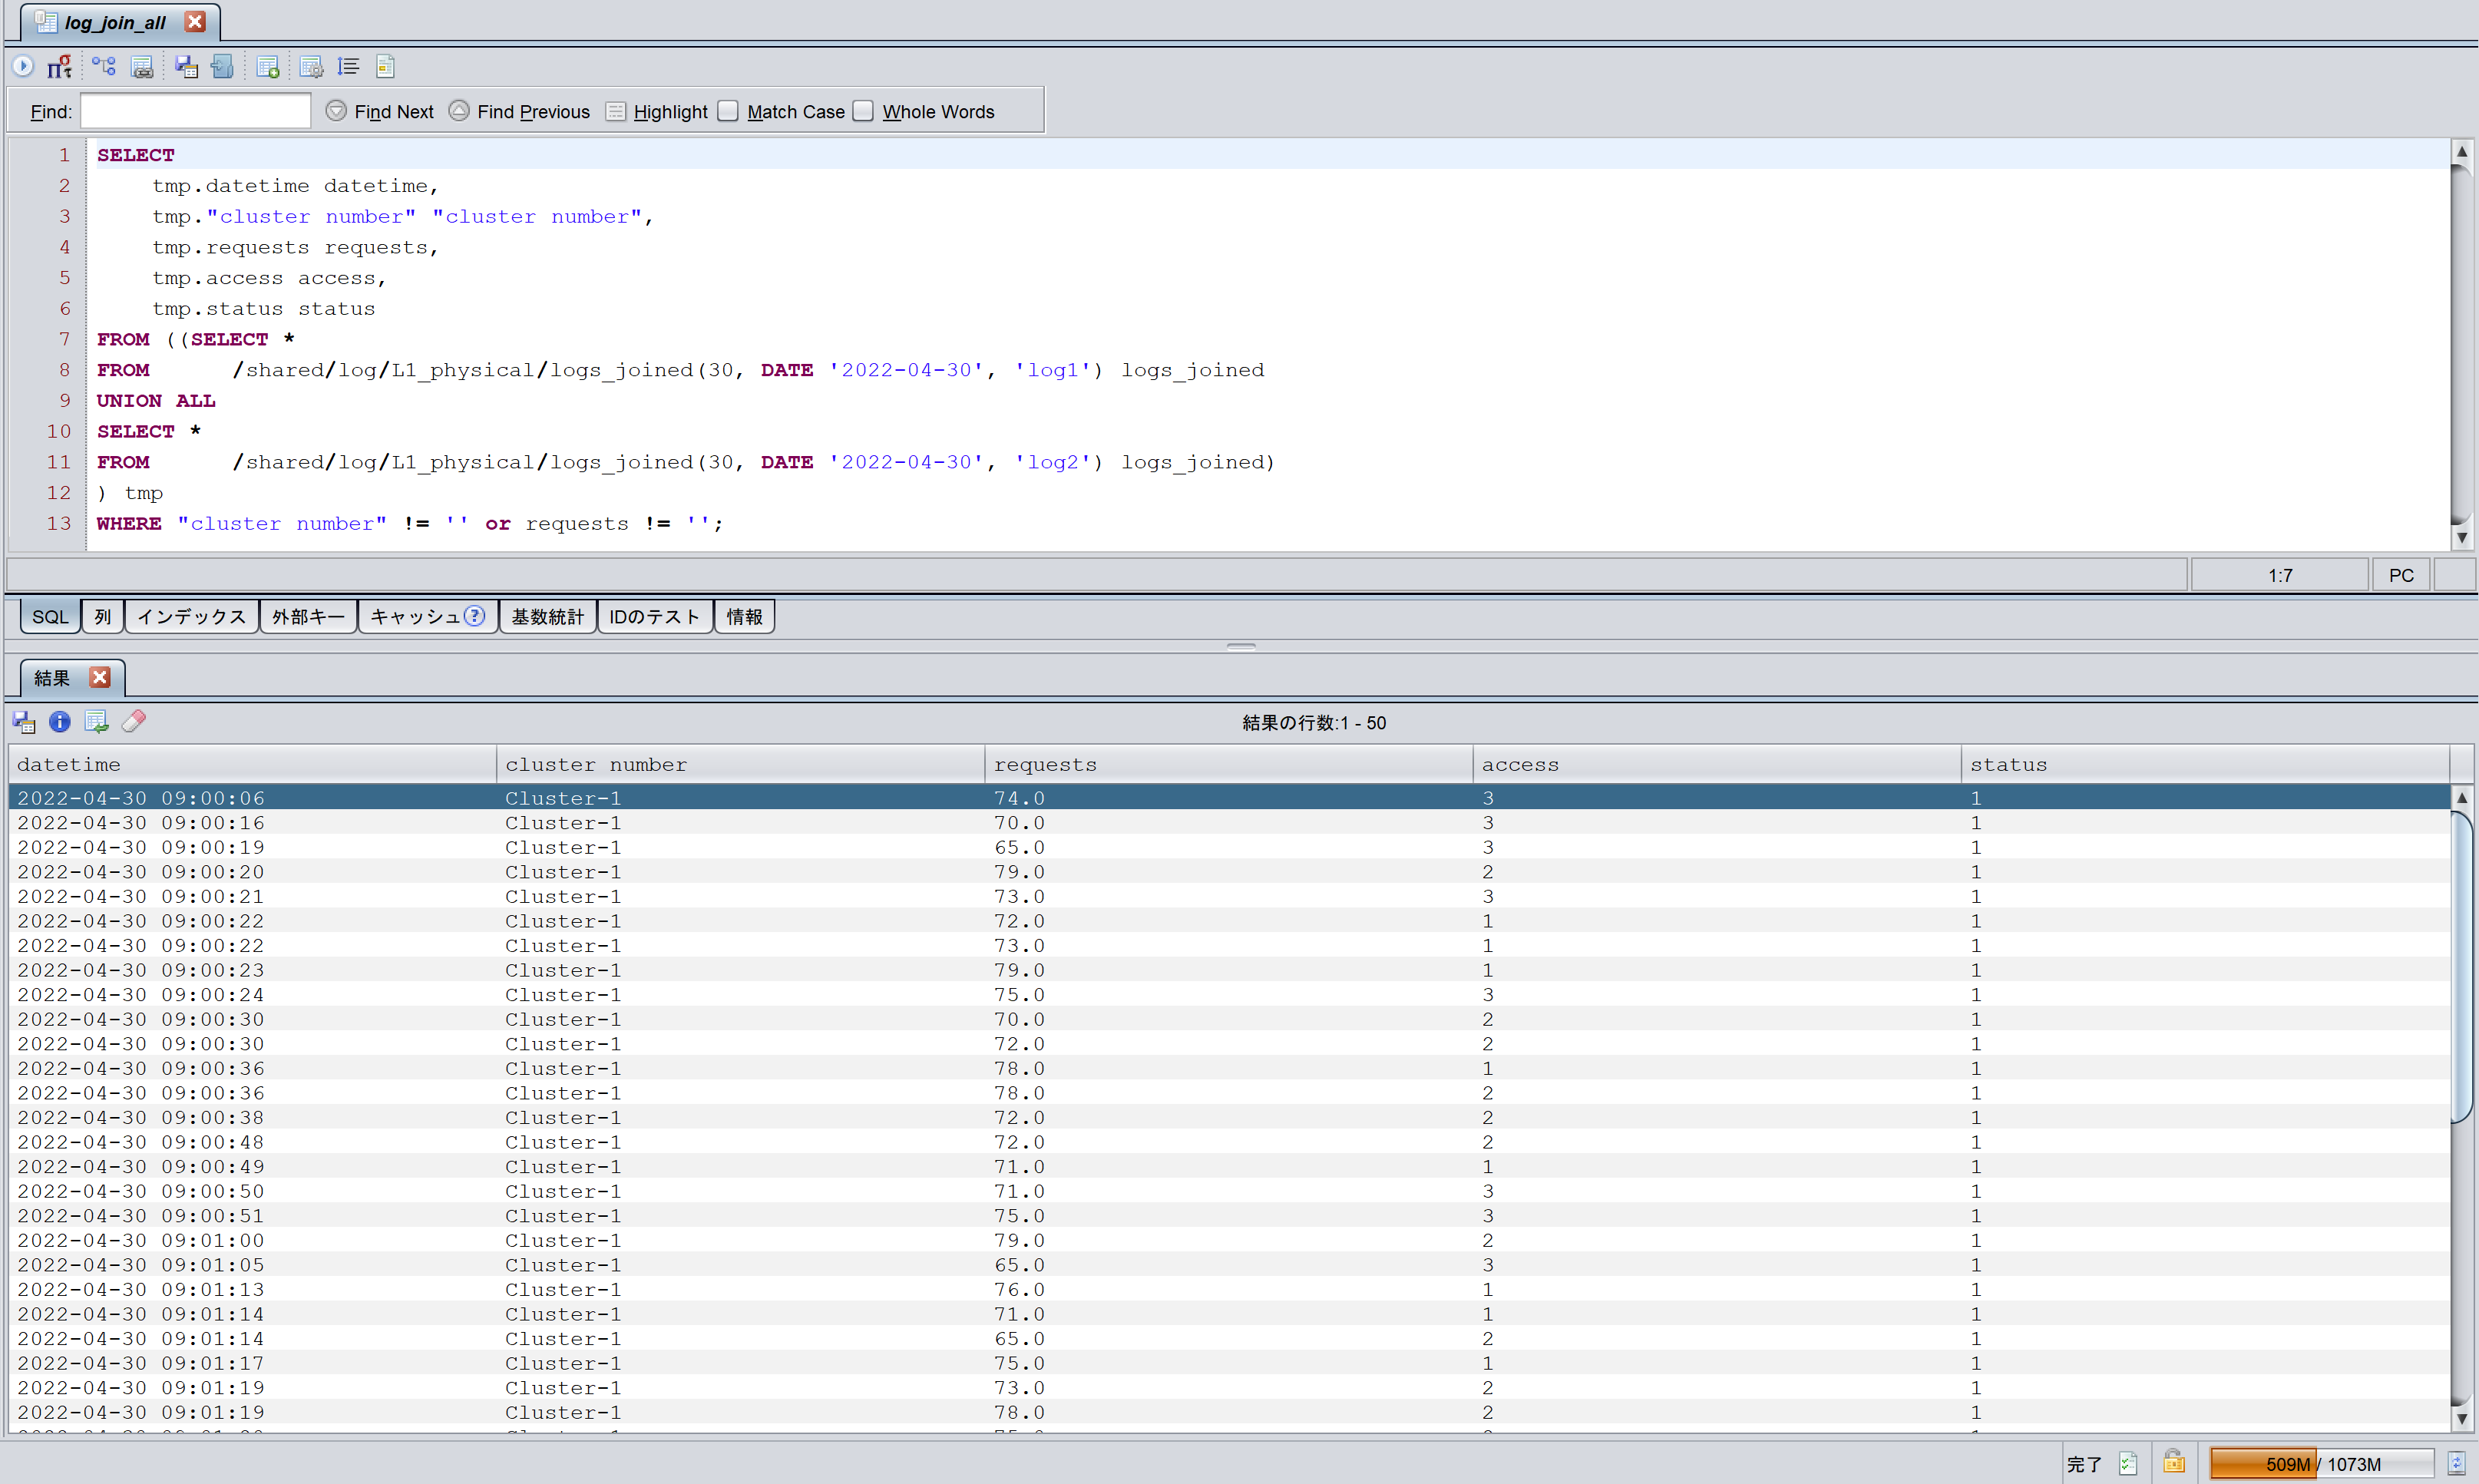Click the Find Next label
This screenshot has width=2479, height=1484.
click(x=394, y=112)
